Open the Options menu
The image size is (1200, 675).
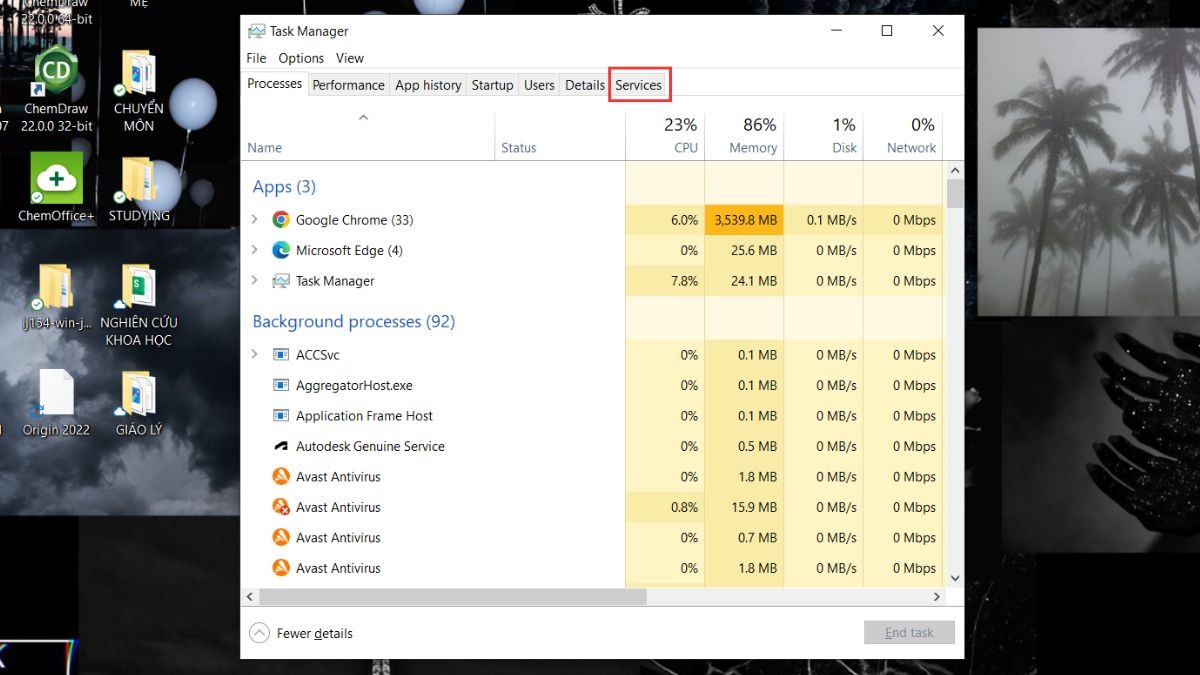(301, 58)
